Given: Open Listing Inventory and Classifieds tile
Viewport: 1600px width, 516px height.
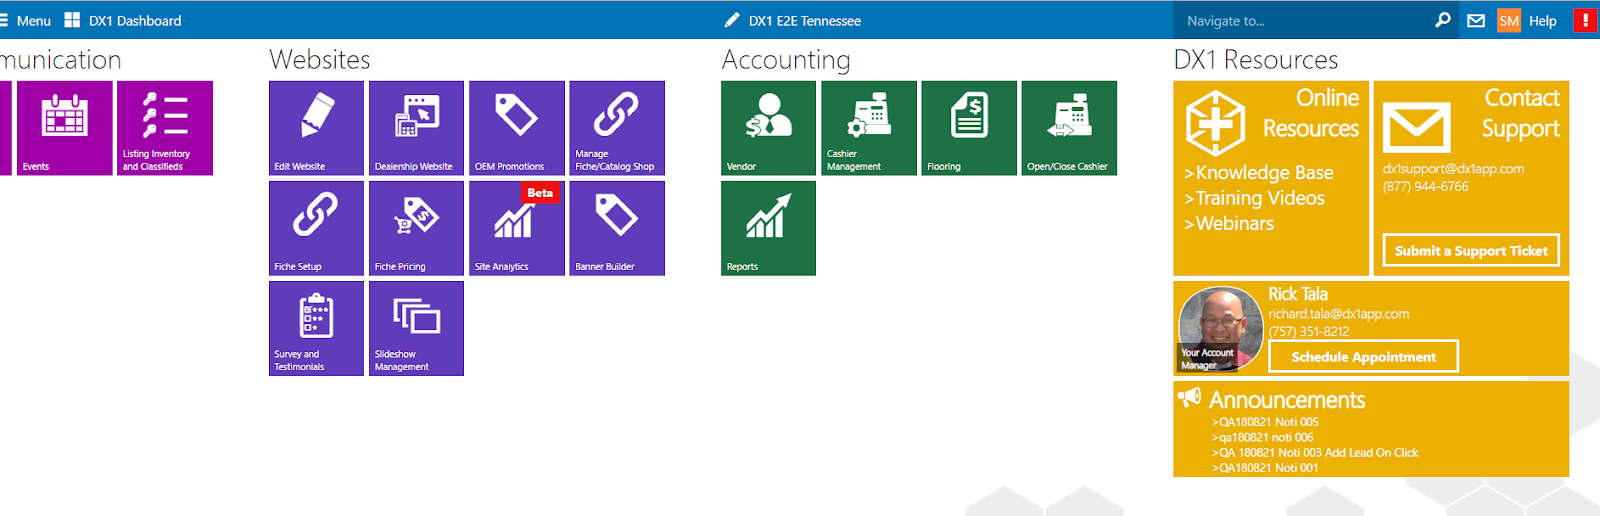Looking at the screenshot, I should coord(165,128).
